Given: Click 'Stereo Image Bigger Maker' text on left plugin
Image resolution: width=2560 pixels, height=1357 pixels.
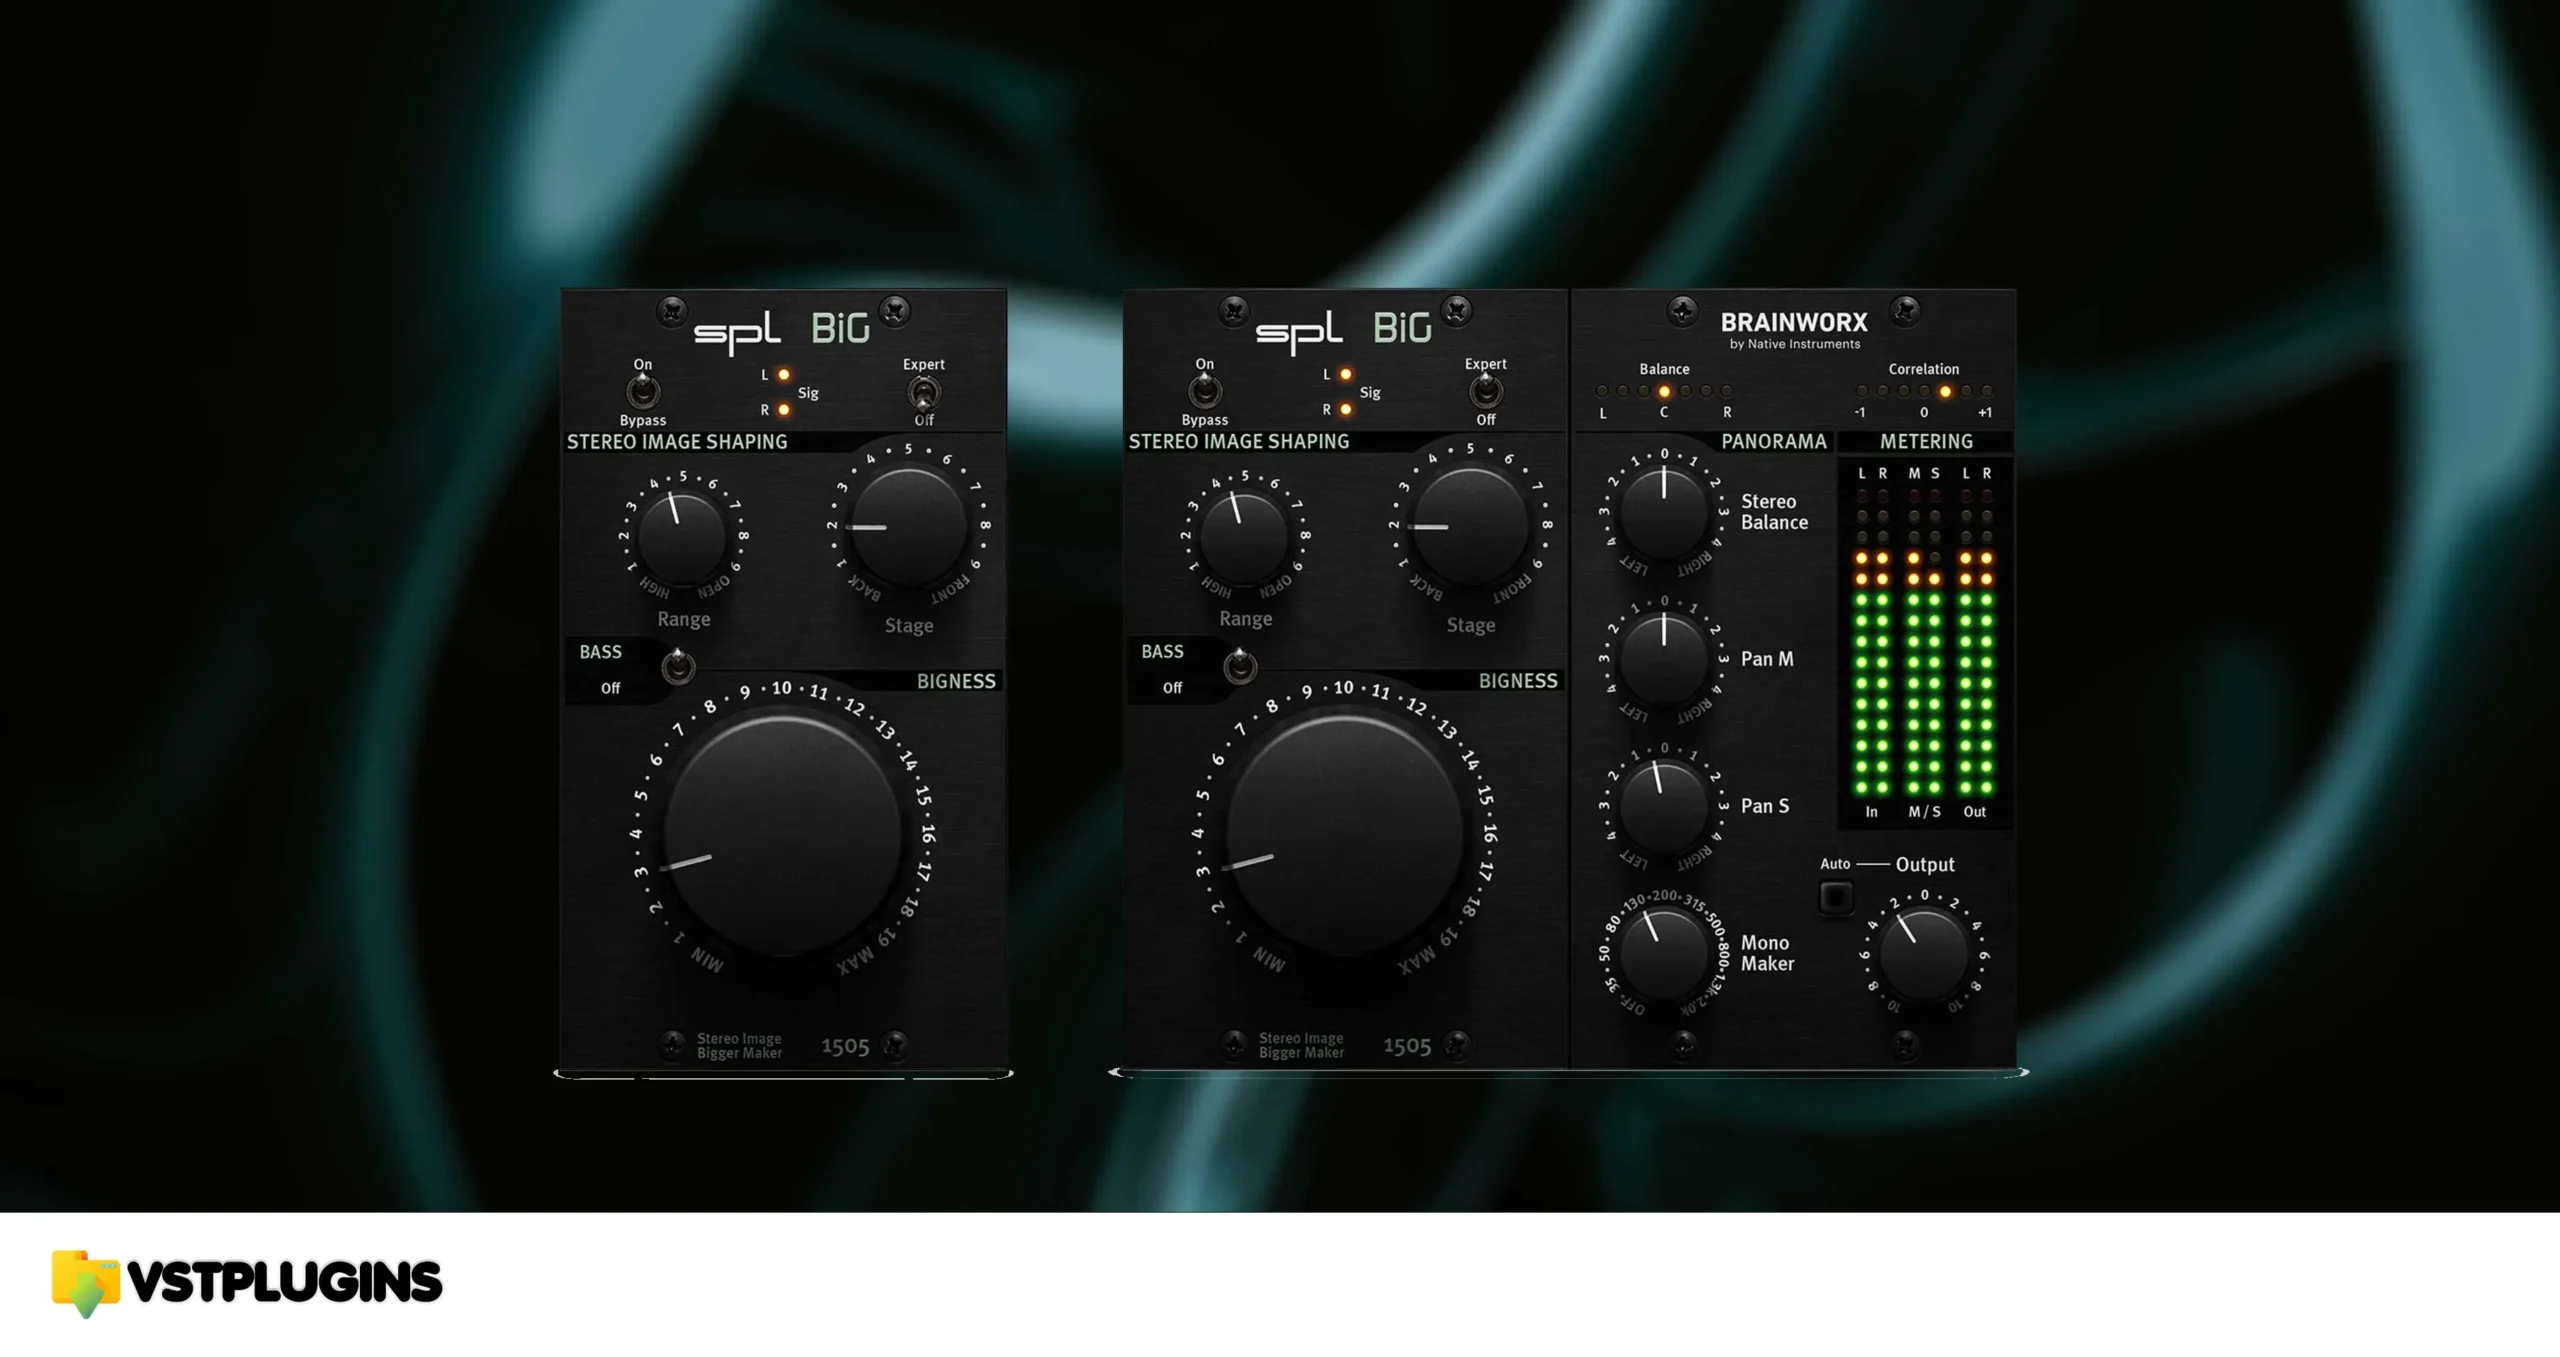Looking at the screenshot, I should [x=739, y=1046].
